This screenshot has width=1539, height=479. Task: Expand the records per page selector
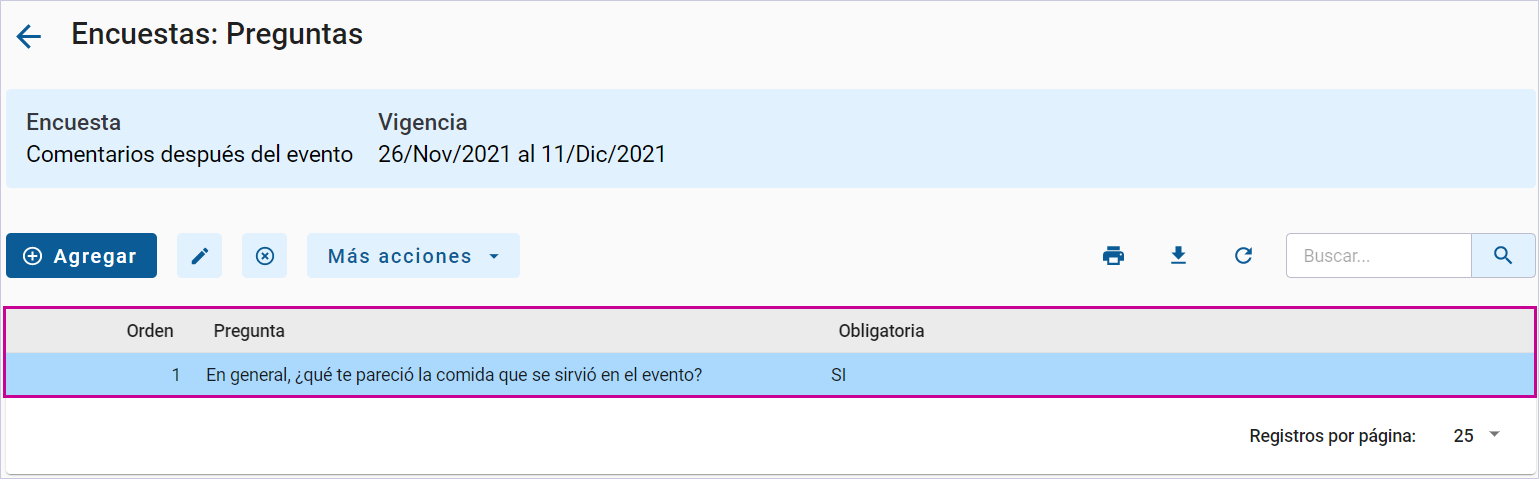(x=1494, y=435)
